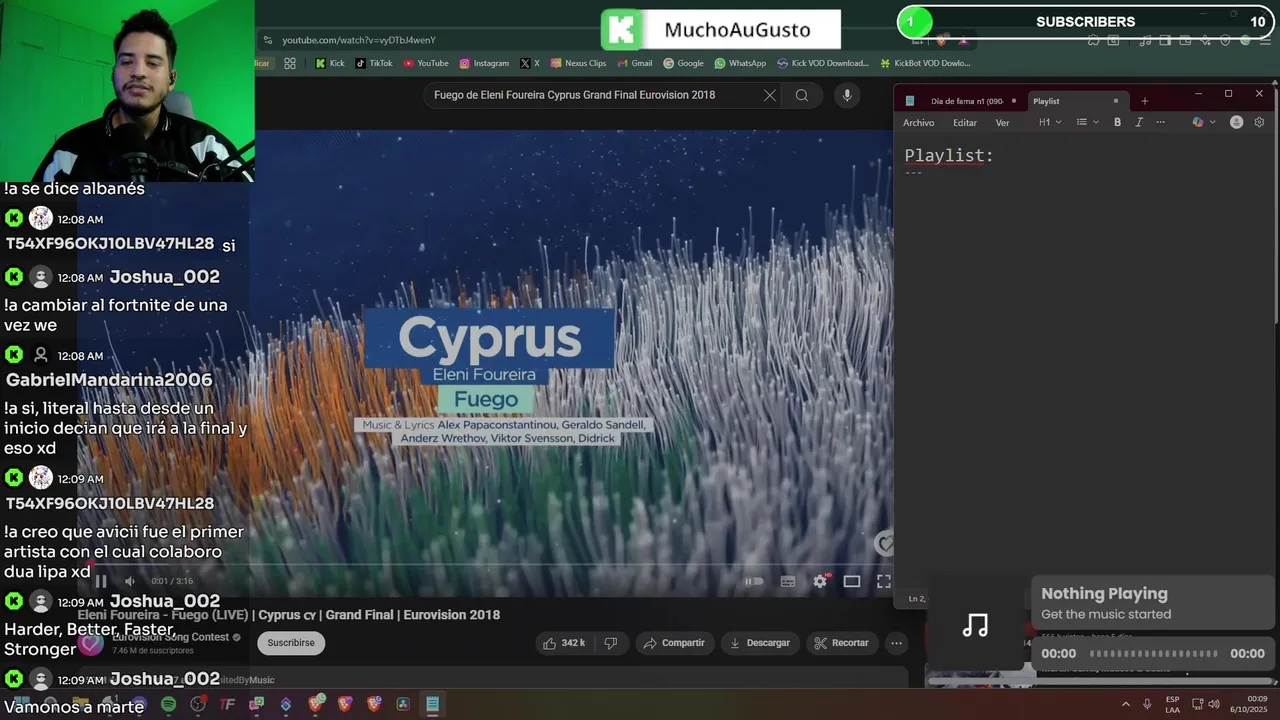
Task: Show hidden system tray icons chevron
Action: pos(1125,704)
